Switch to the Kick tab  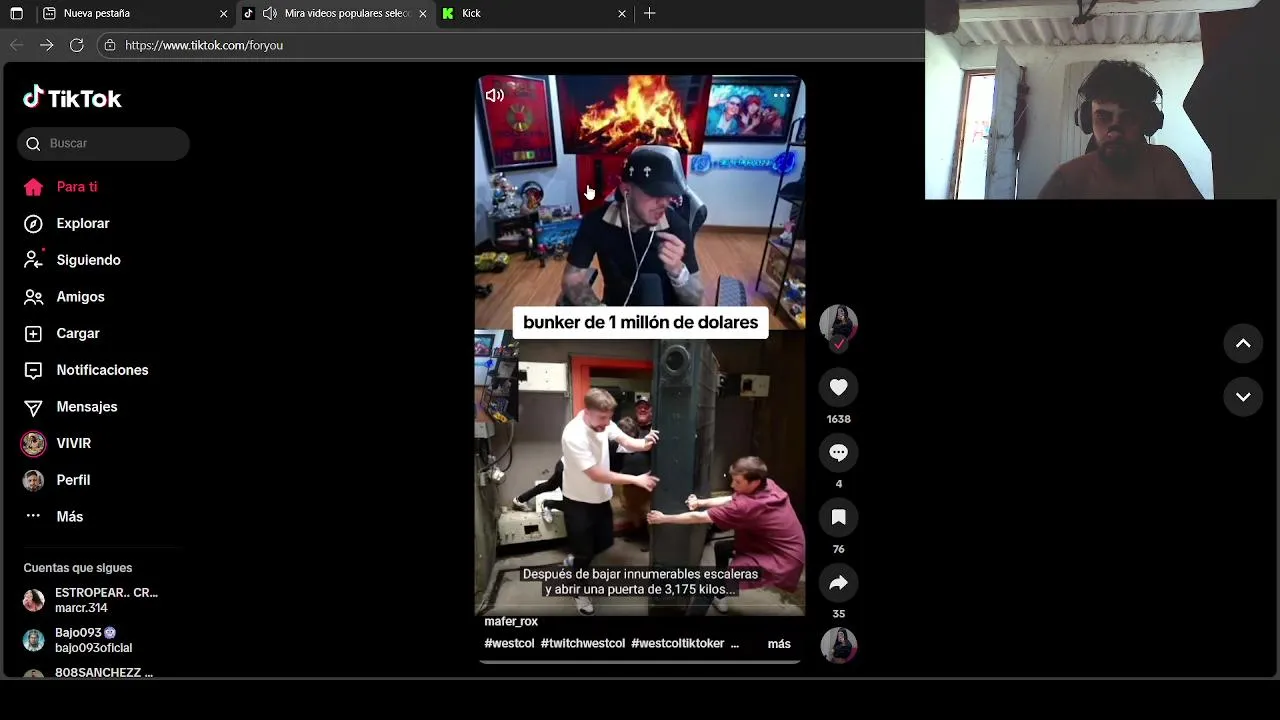coord(535,13)
